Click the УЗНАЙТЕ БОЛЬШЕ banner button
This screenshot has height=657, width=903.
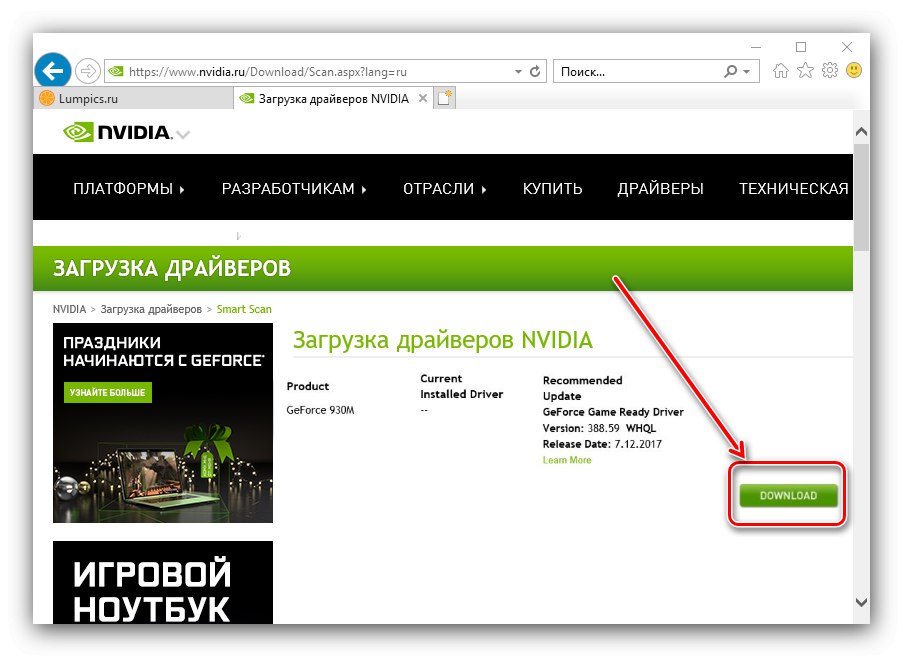[x=108, y=393]
